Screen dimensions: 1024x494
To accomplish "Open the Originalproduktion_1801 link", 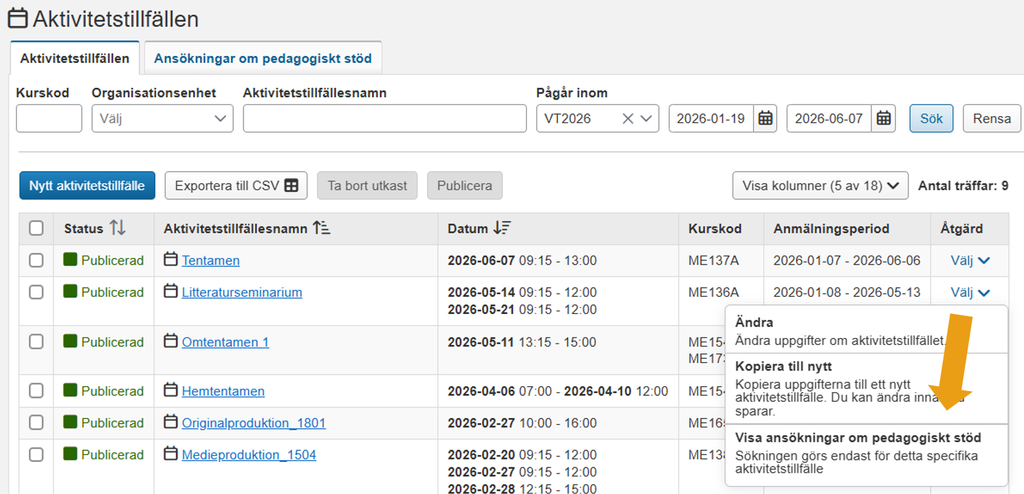I will point(253,423).
